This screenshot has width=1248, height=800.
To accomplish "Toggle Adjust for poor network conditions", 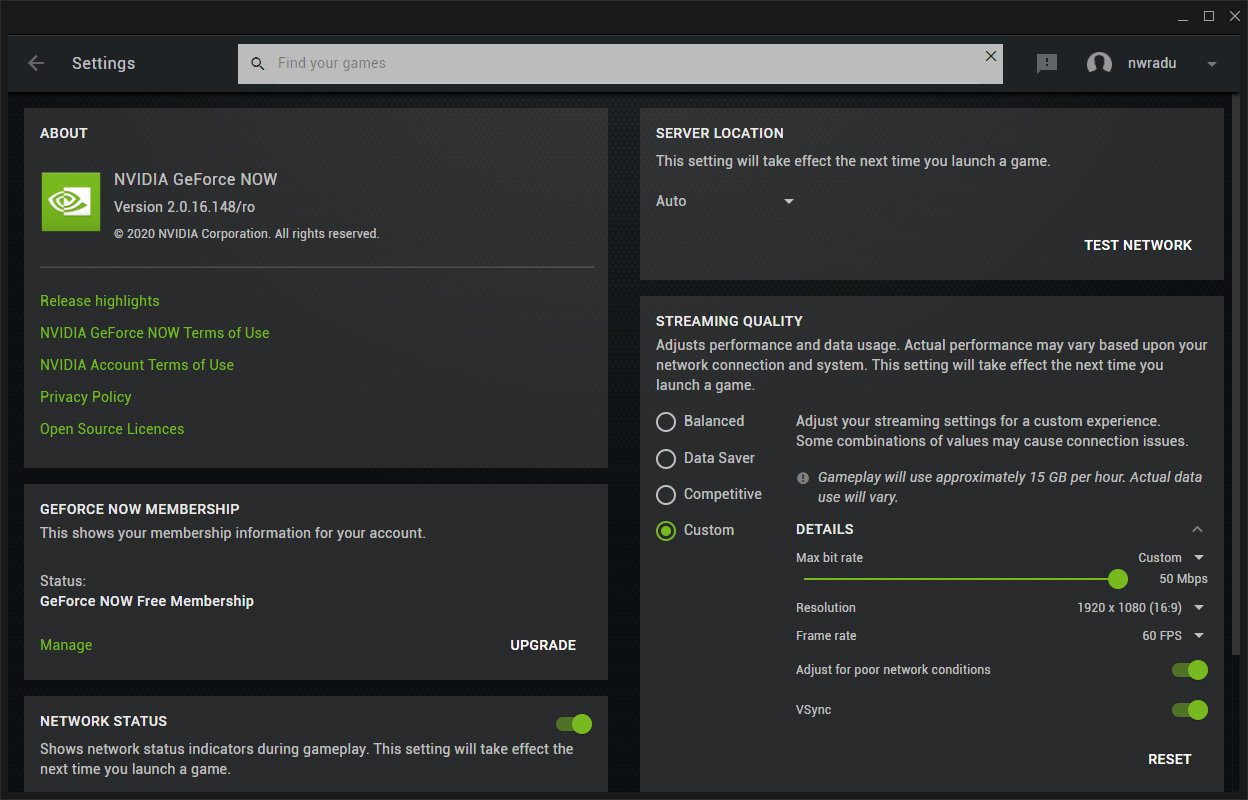I will pyautogui.click(x=1190, y=670).
